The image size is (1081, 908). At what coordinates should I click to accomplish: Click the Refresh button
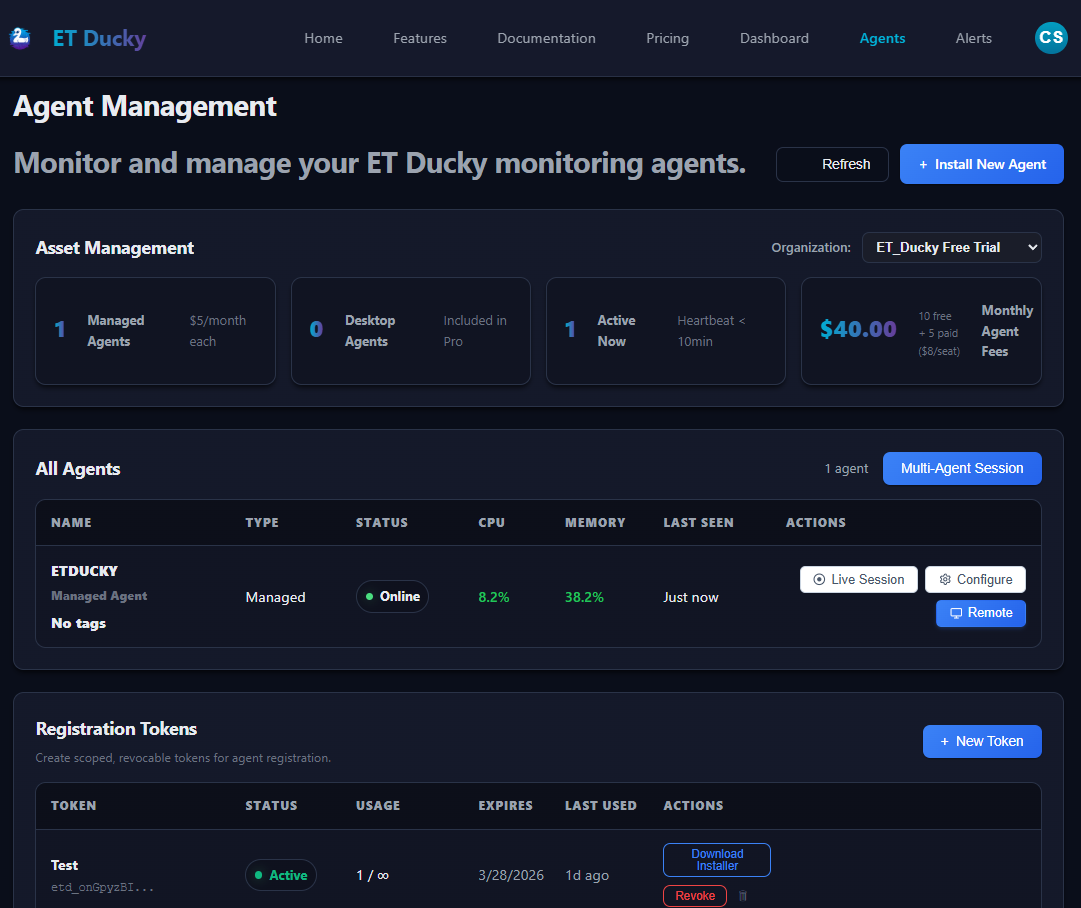click(x=832, y=164)
